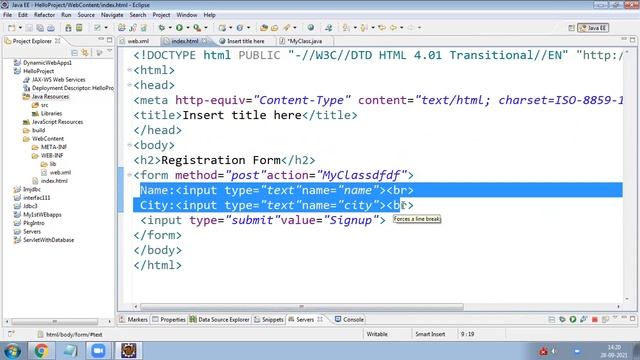Open the File menu
Viewport: 640px width, 360px height.
click(7, 15)
